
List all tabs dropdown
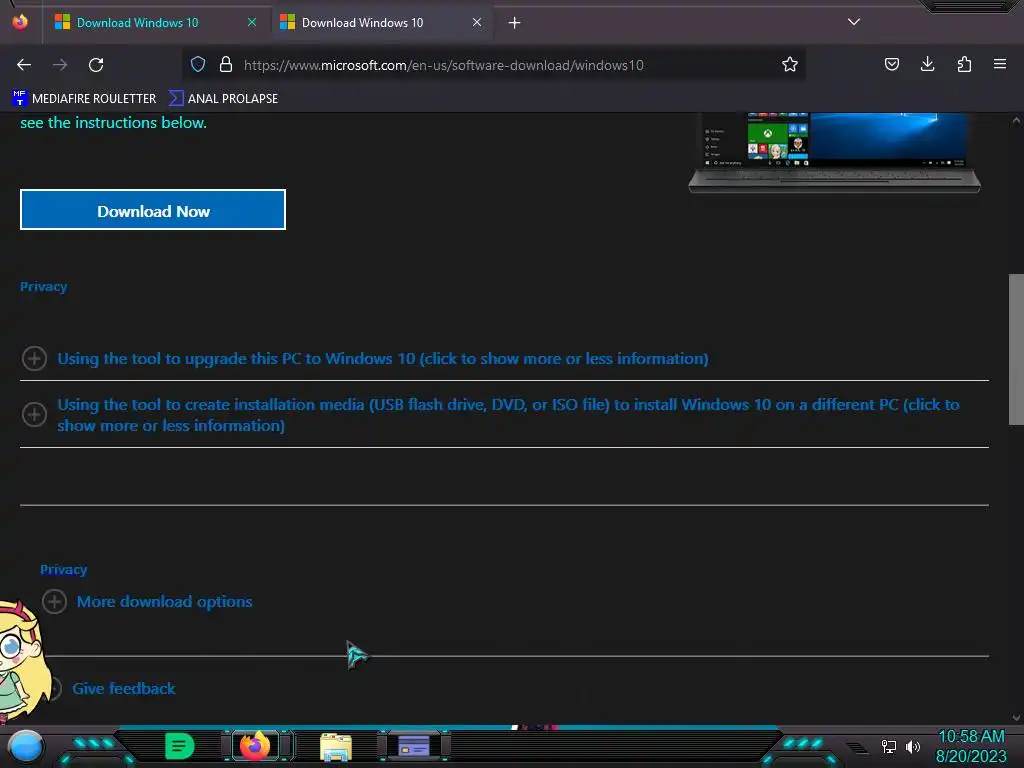854,22
